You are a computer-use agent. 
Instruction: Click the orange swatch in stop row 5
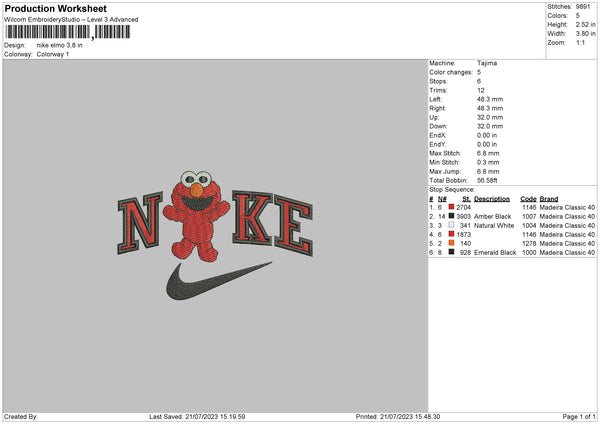coord(452,243)
